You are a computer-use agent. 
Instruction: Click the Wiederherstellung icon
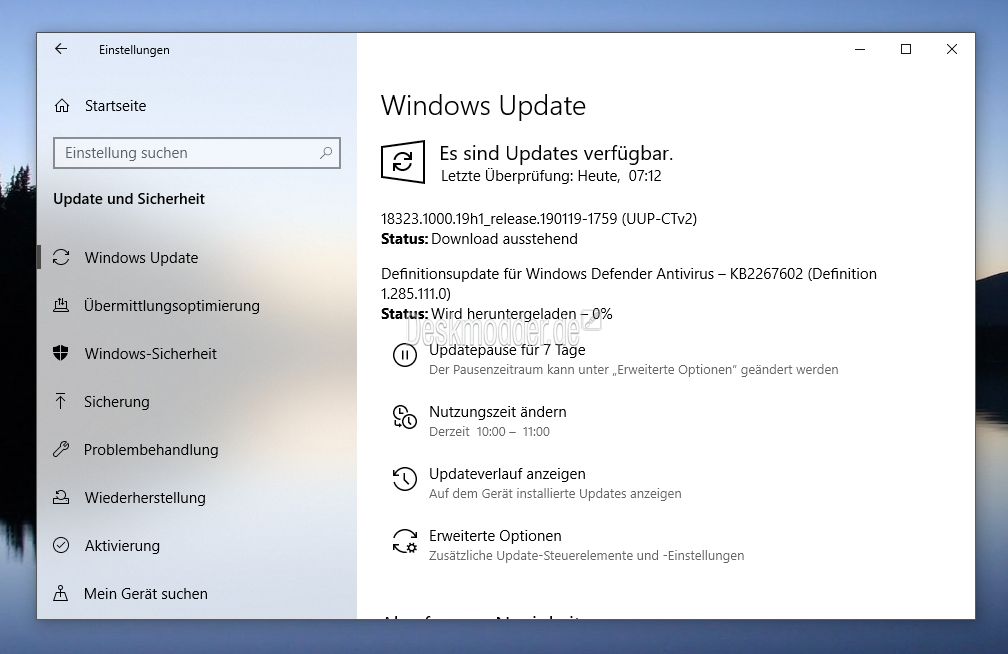[x=61, y=497]
